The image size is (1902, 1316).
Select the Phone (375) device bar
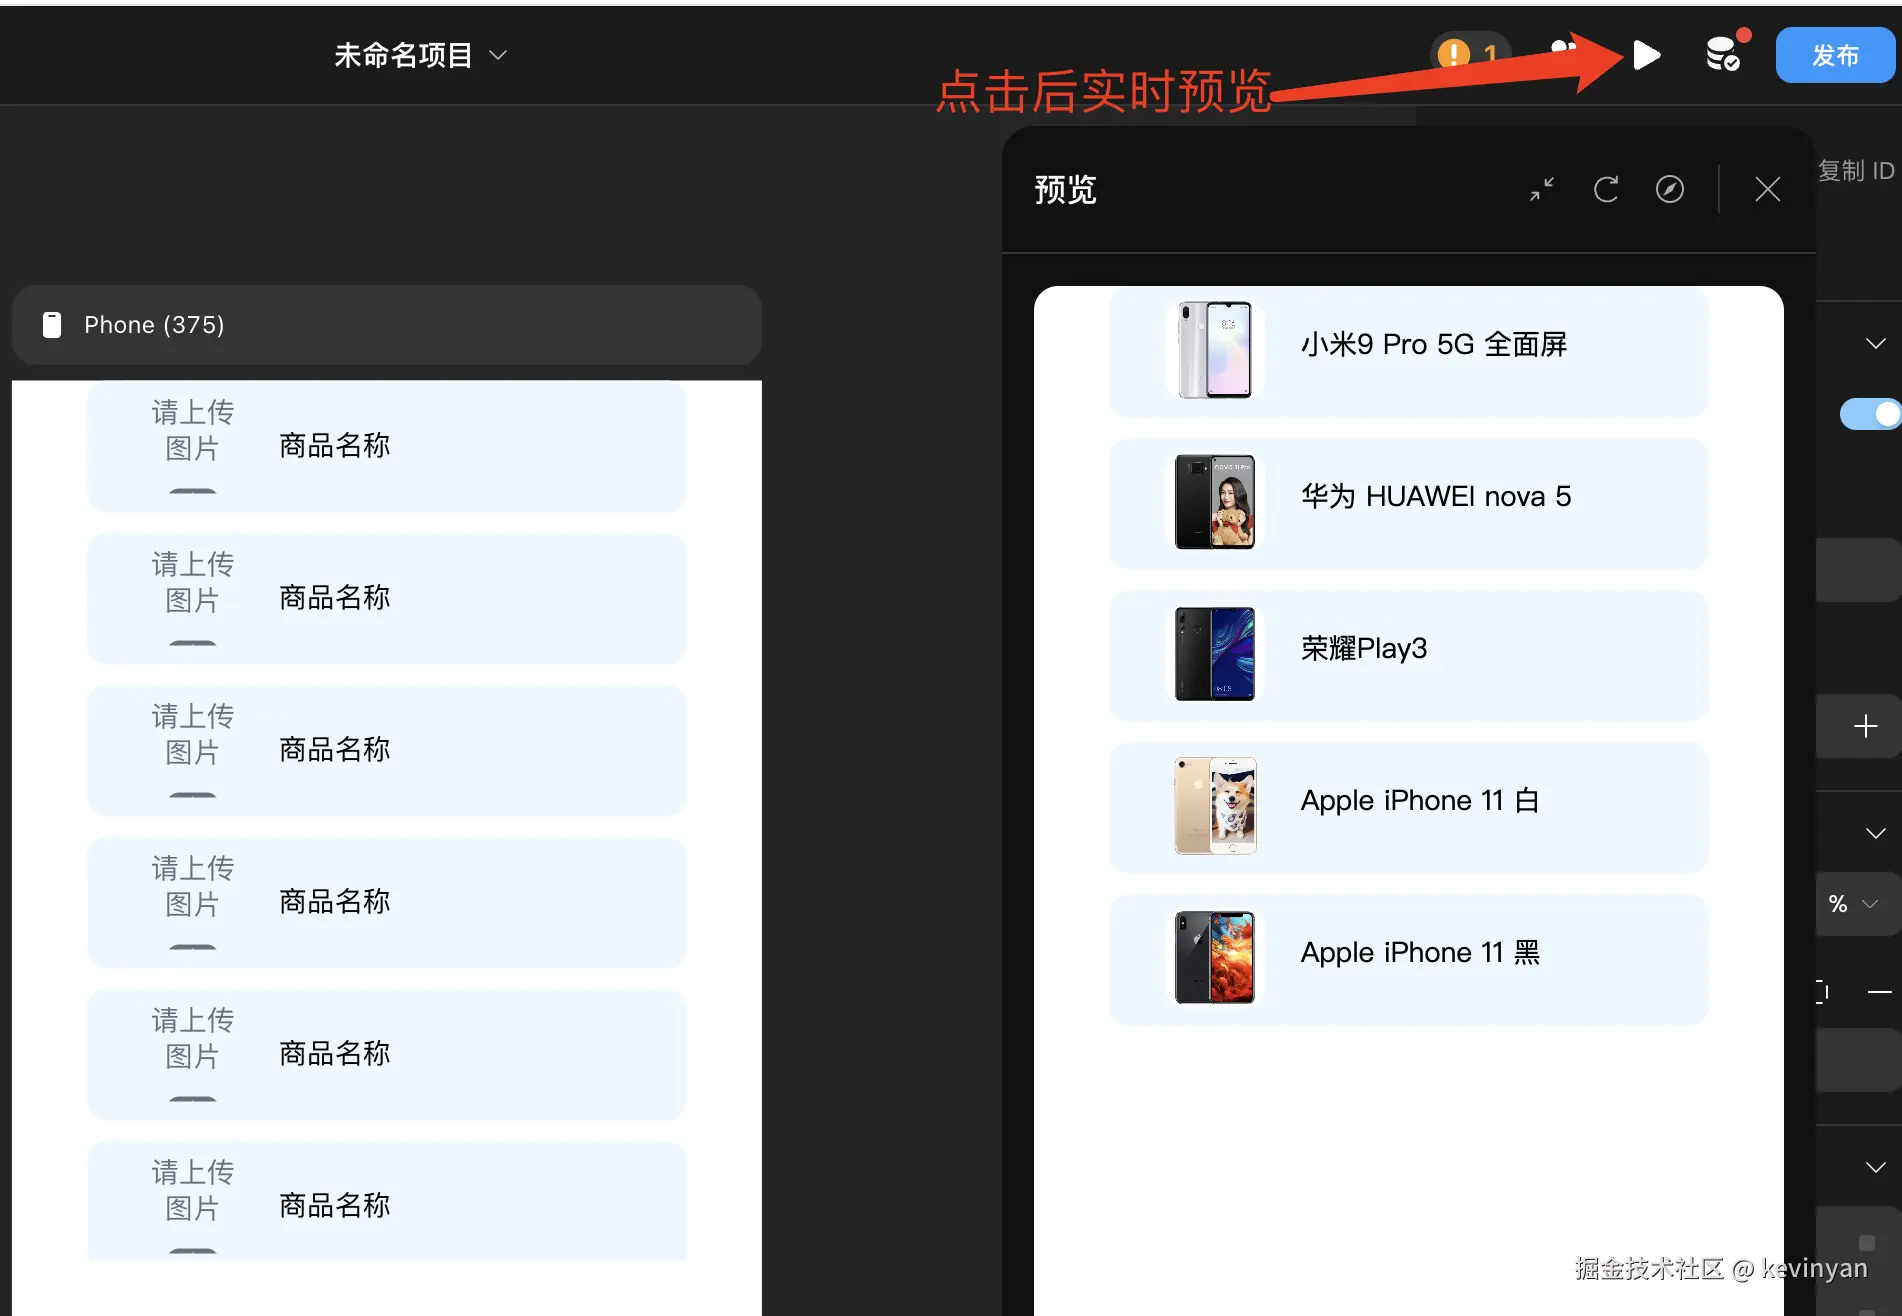pyautogui.click(x=387, y=325)
